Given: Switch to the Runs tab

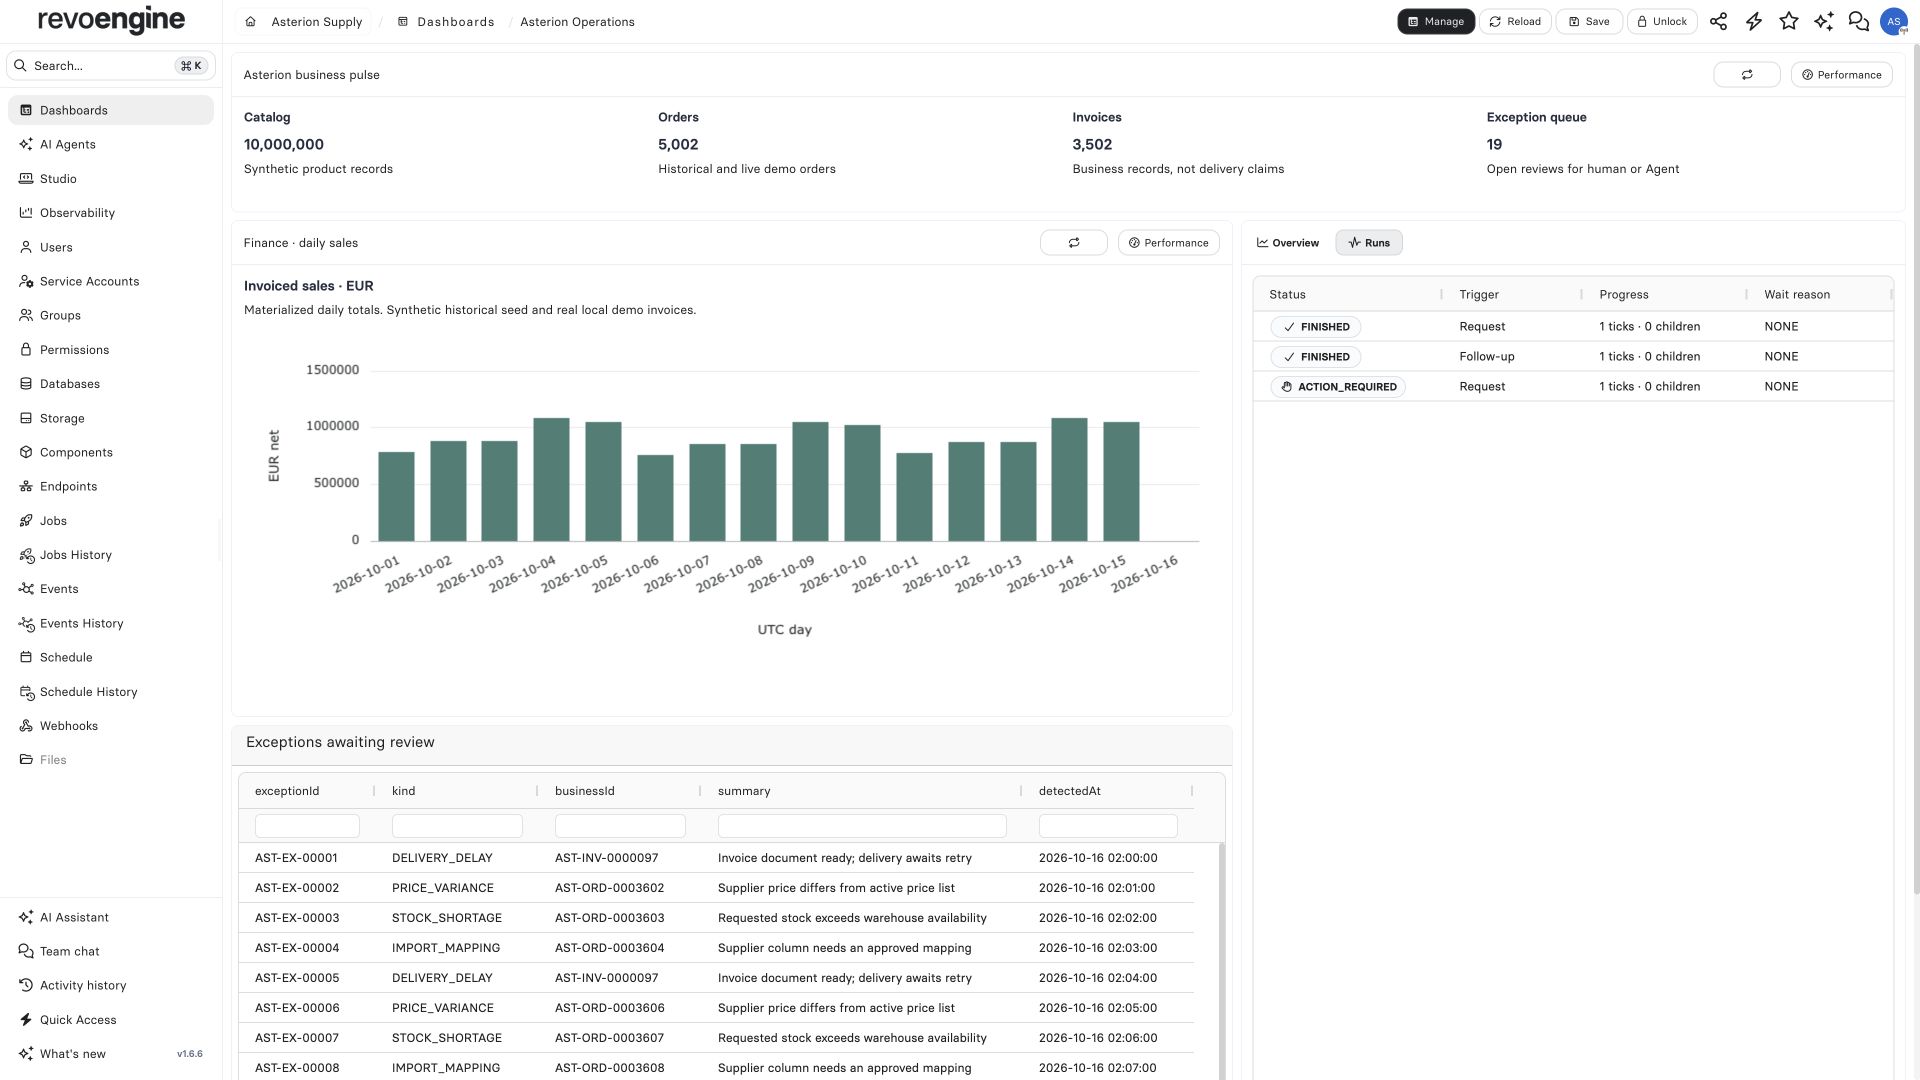Looking at the screenshot, I should pos(1369,243).
